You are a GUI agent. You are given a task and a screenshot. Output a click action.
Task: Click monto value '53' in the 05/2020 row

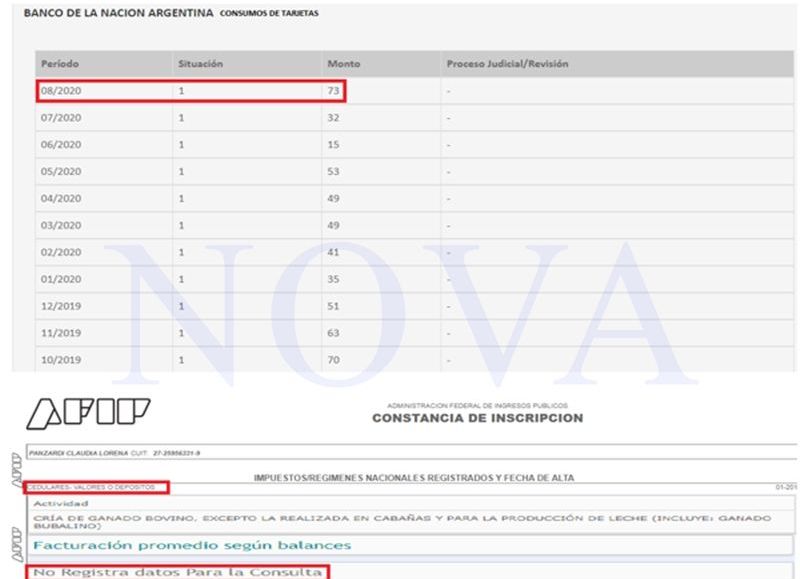pyautogui.click(x=333, y=171)
